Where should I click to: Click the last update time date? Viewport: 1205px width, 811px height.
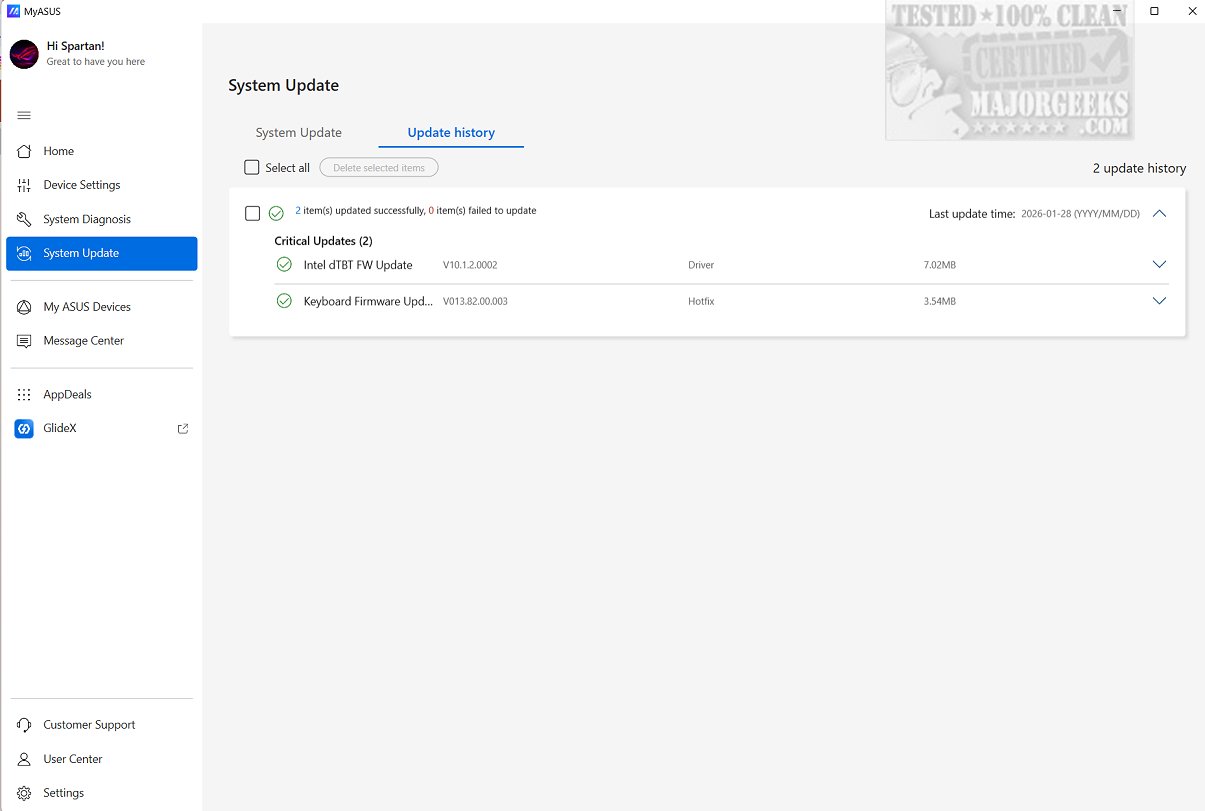coord(1080,214)
